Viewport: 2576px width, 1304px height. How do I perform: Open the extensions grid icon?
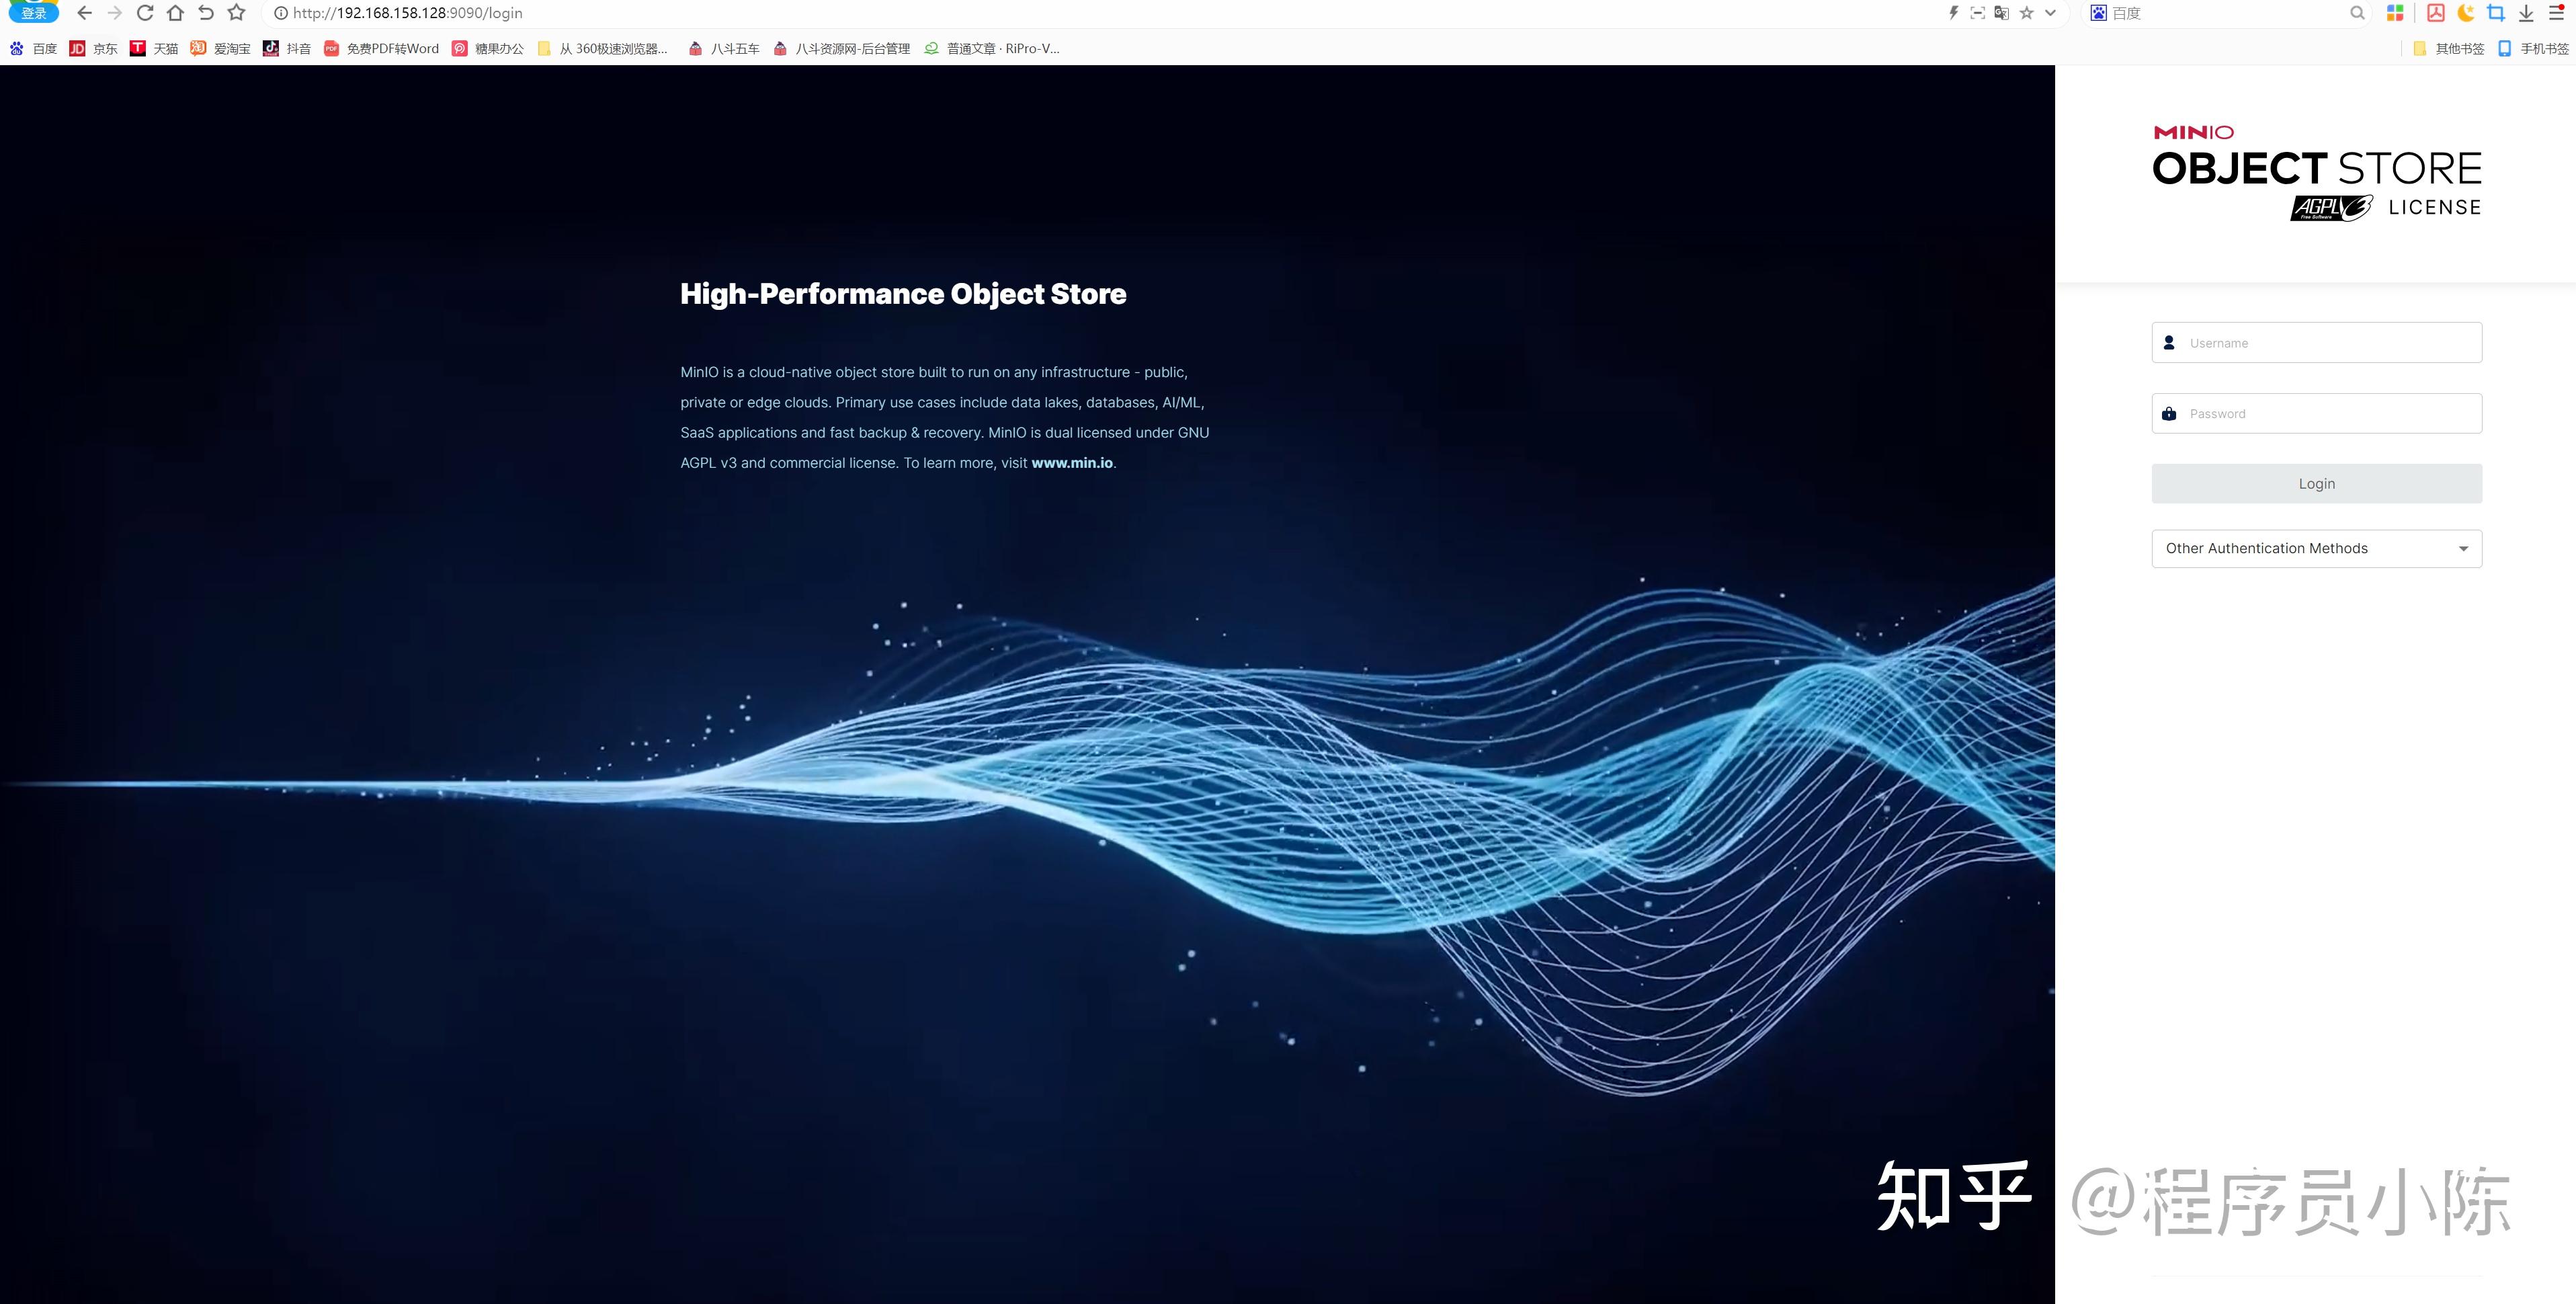click(2396, 13)
